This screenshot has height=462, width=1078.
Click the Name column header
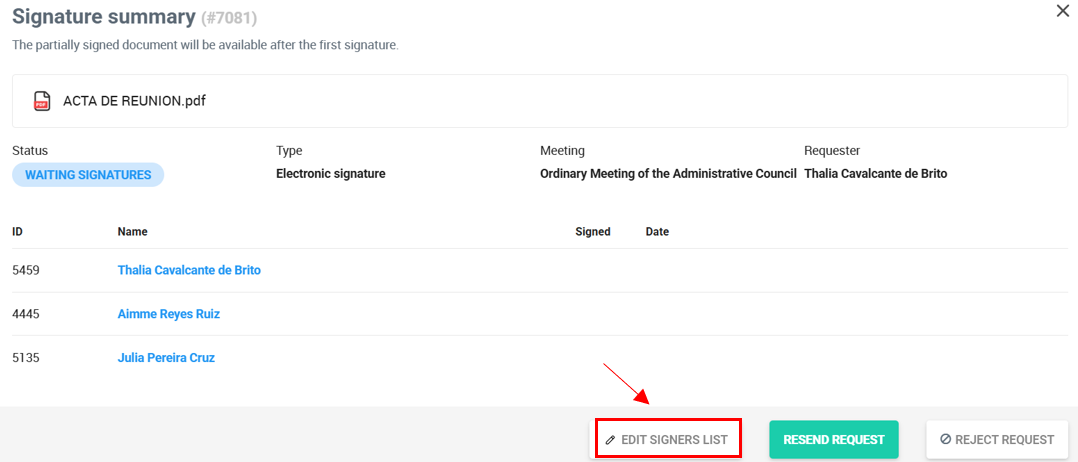click(x=133, y=232)
